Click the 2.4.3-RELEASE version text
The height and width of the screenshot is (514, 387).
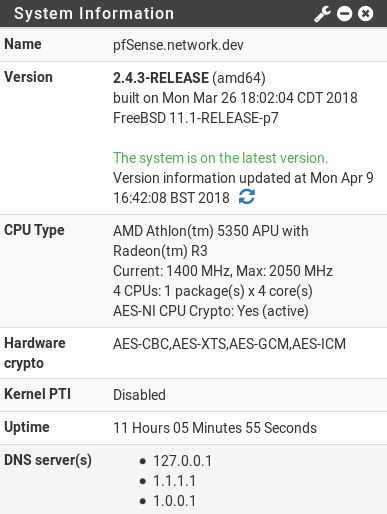[x=161, y=78]
